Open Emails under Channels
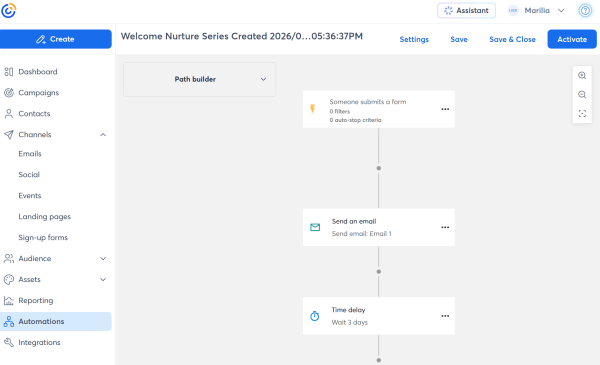This screenshot has width=600, height=365. tap(30, 154)
